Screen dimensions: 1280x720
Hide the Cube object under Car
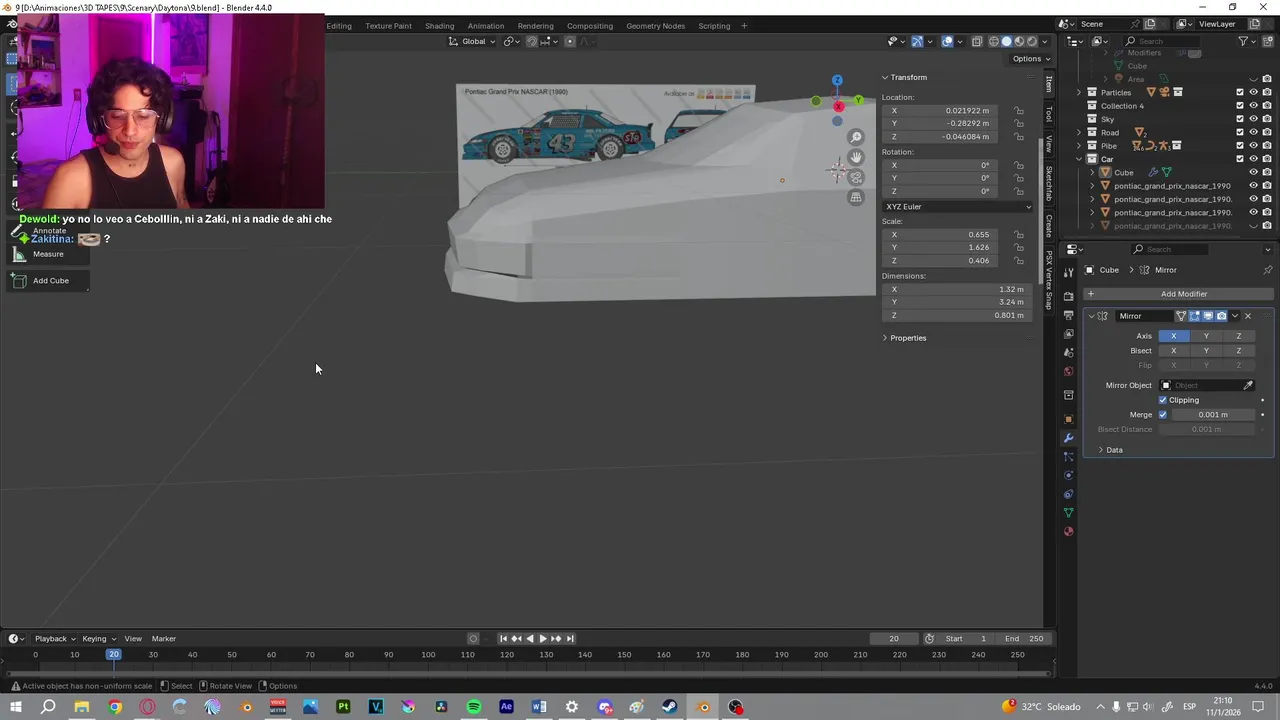1254,172
